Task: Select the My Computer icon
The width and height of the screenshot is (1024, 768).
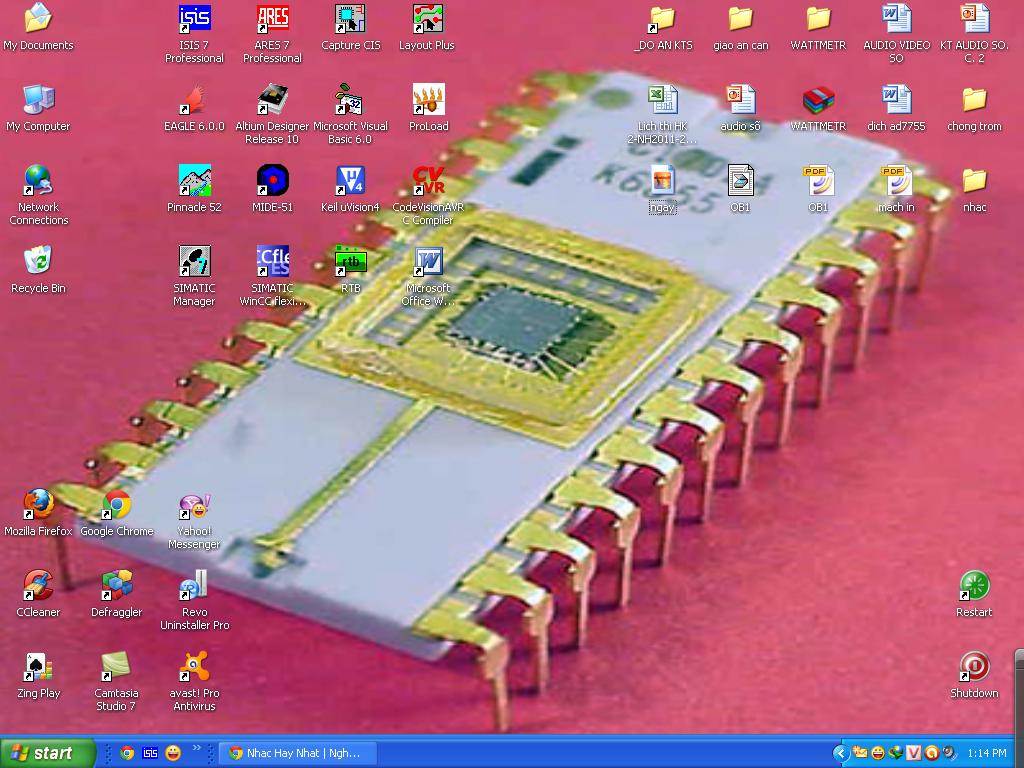Action: point(38,99)
